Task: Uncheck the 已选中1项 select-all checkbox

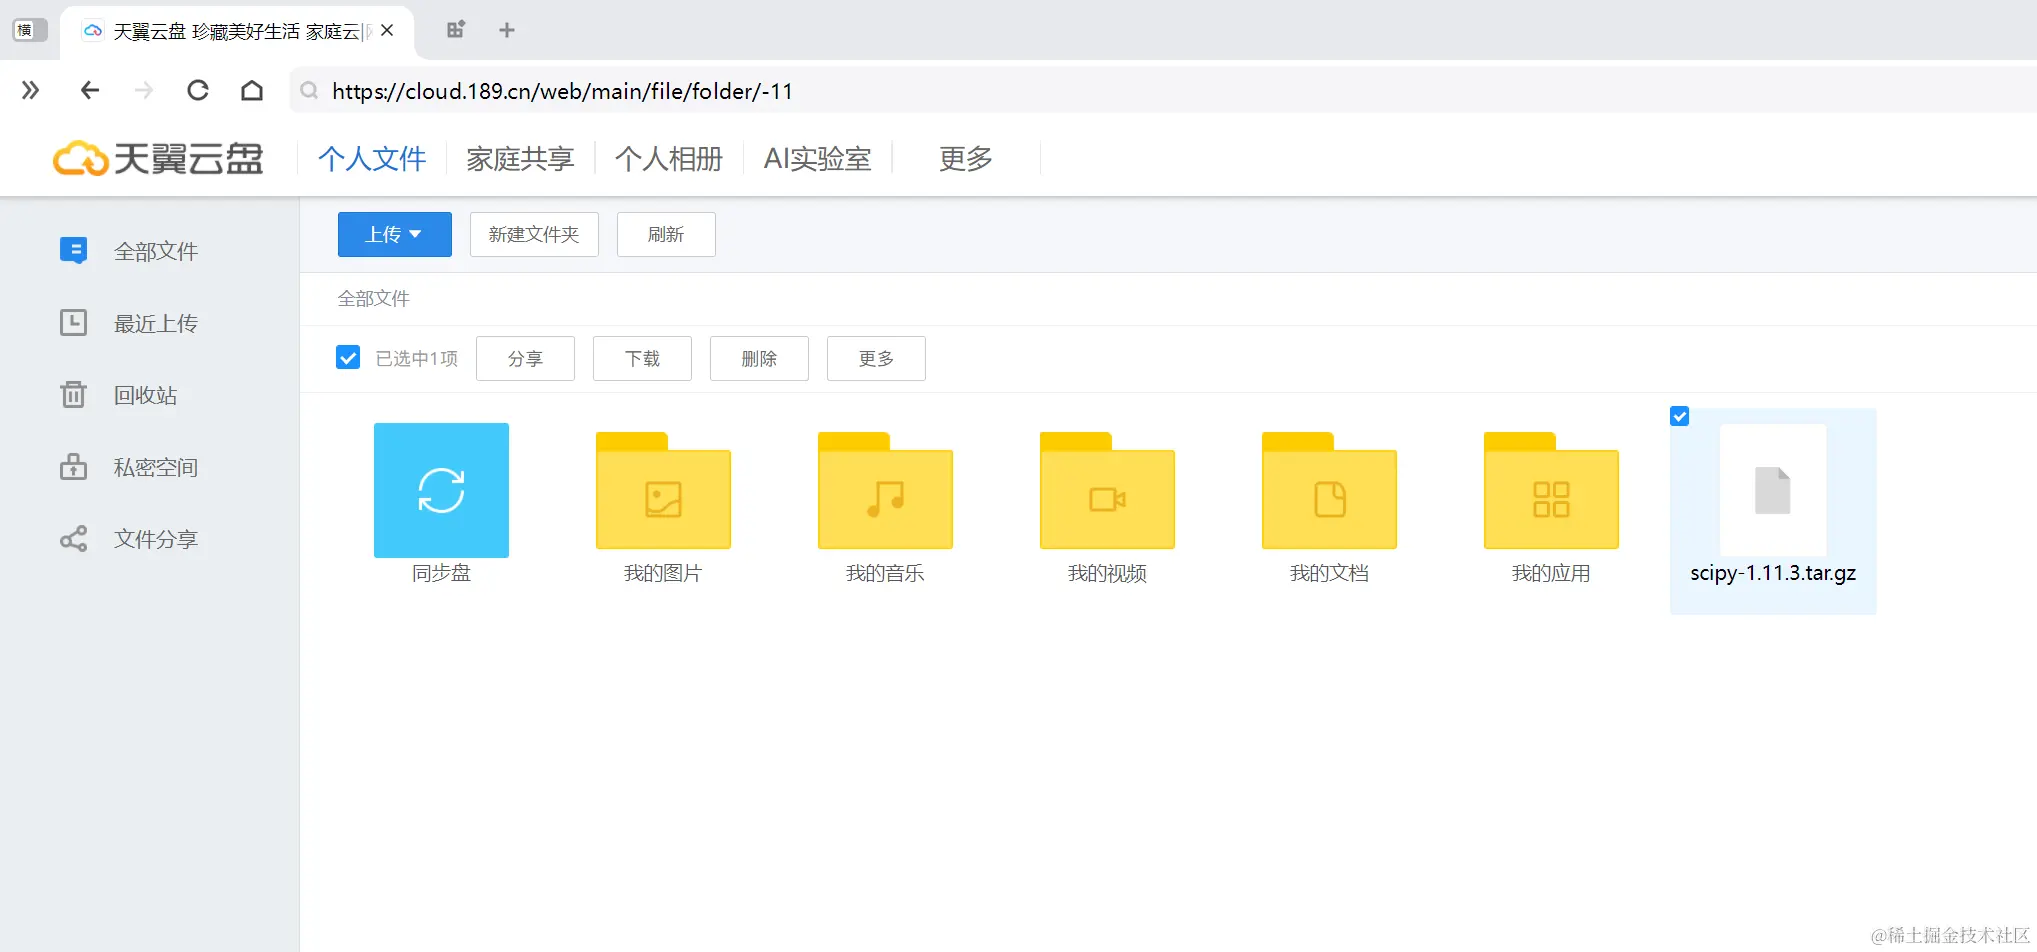Action: (348, 357)
